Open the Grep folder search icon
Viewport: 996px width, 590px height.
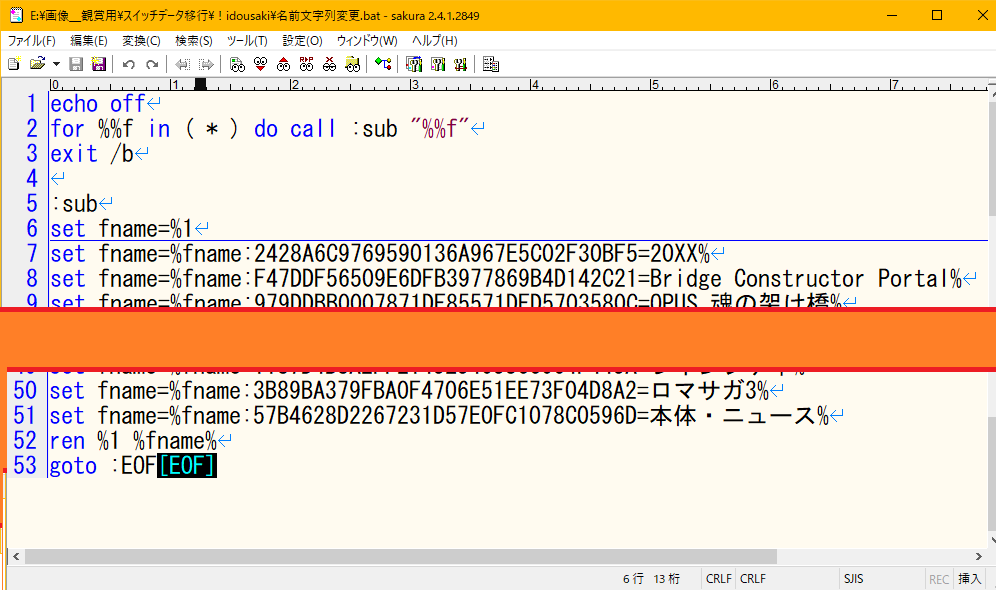click(353, 64)
